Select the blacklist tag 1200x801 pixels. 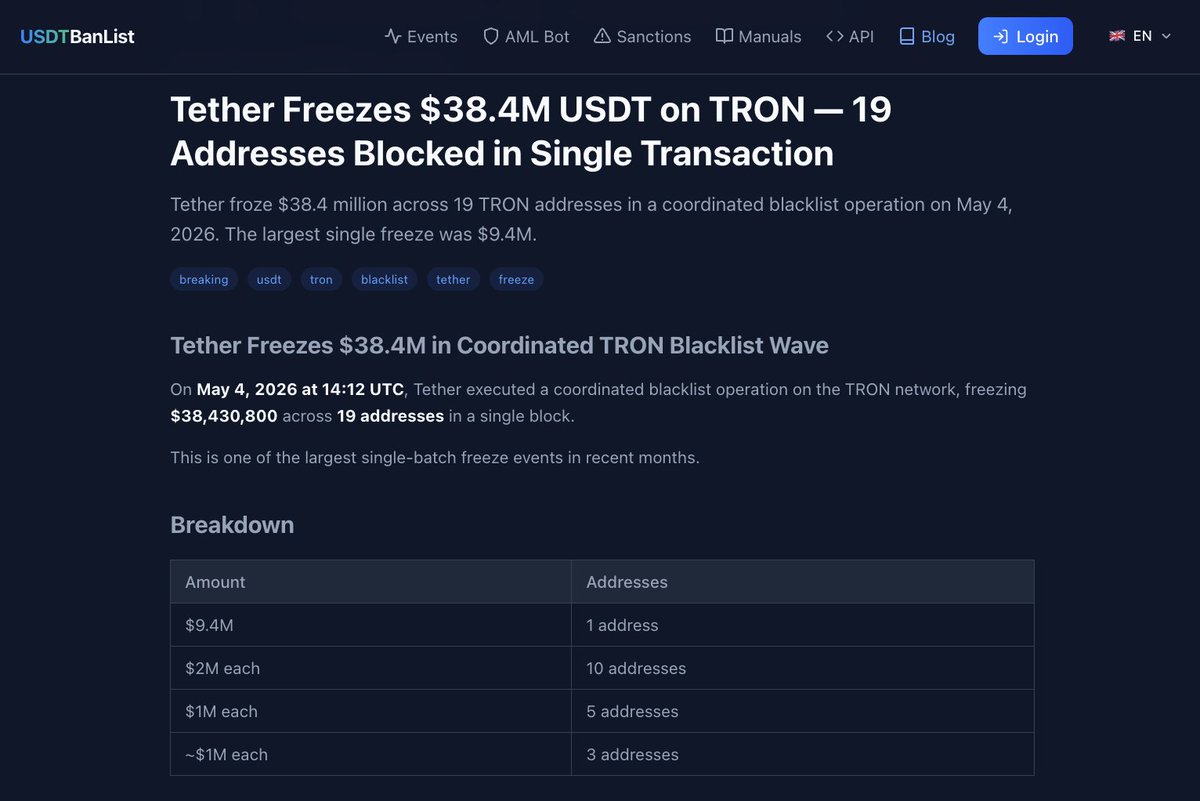pyautogui.click(x=384, y=280)
